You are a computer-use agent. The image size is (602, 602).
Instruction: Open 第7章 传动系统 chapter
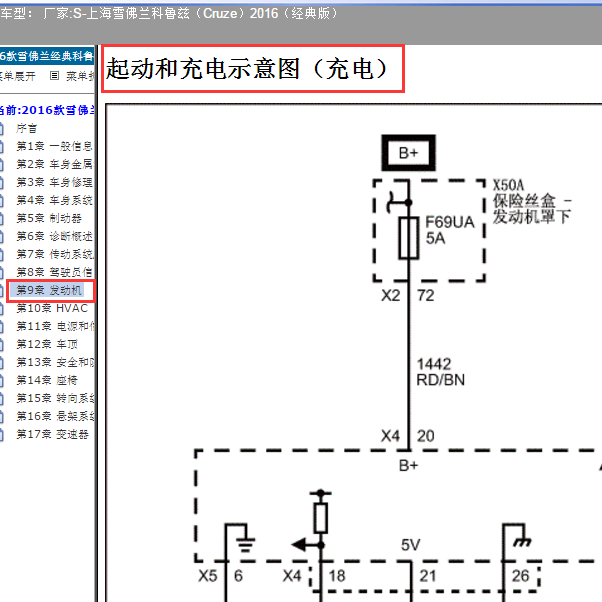coord(54,254)
